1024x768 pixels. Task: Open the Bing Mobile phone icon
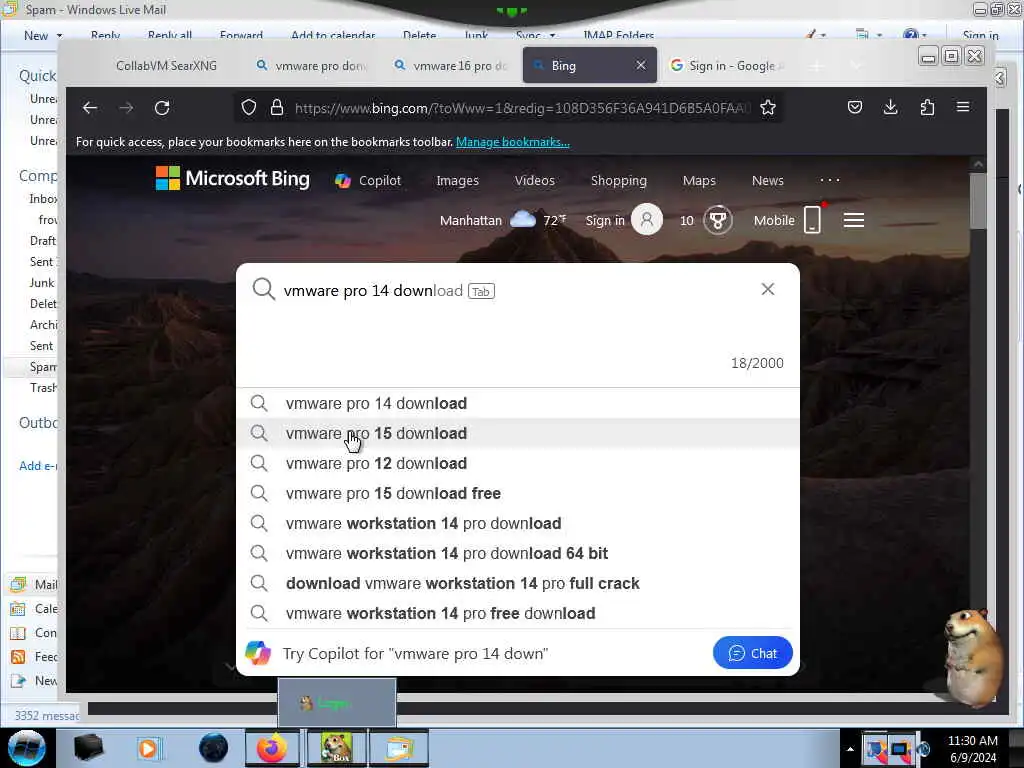(x=812, y=220)
